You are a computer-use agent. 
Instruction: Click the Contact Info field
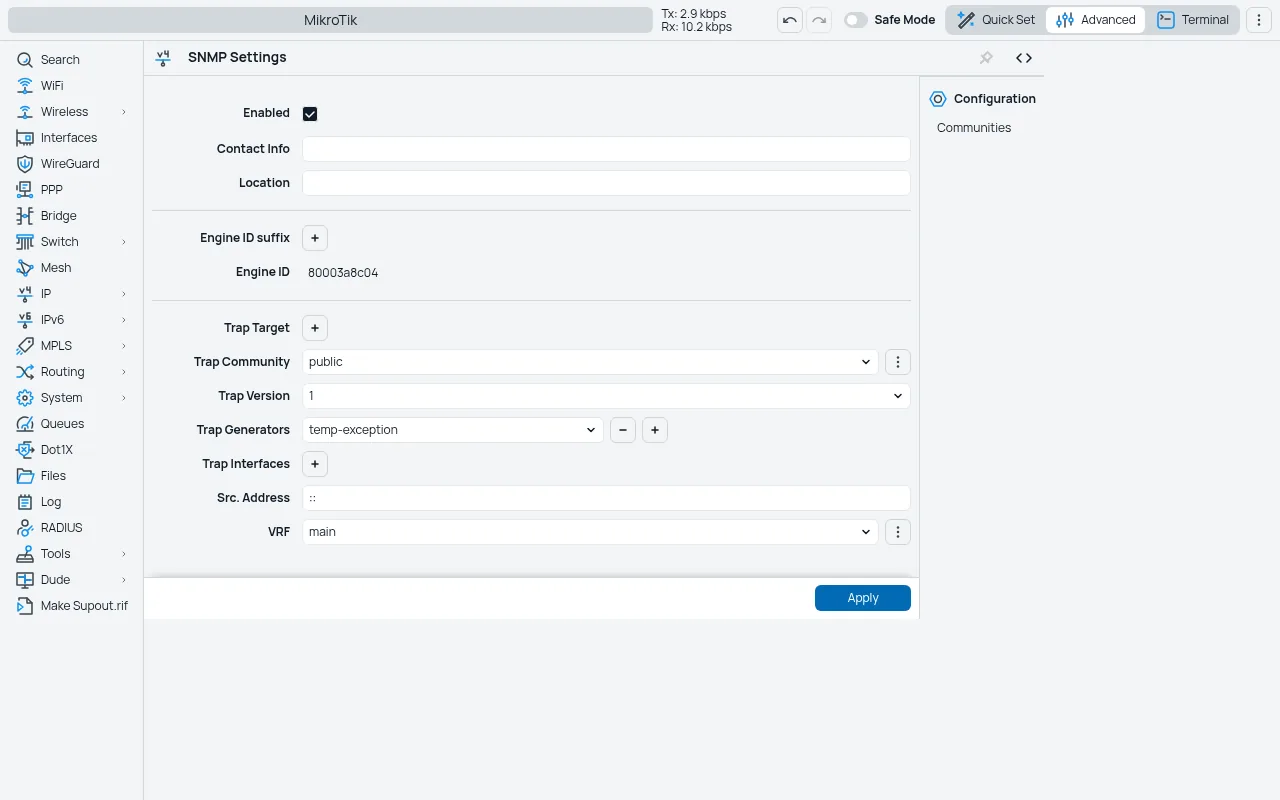[x=606, y=149]
